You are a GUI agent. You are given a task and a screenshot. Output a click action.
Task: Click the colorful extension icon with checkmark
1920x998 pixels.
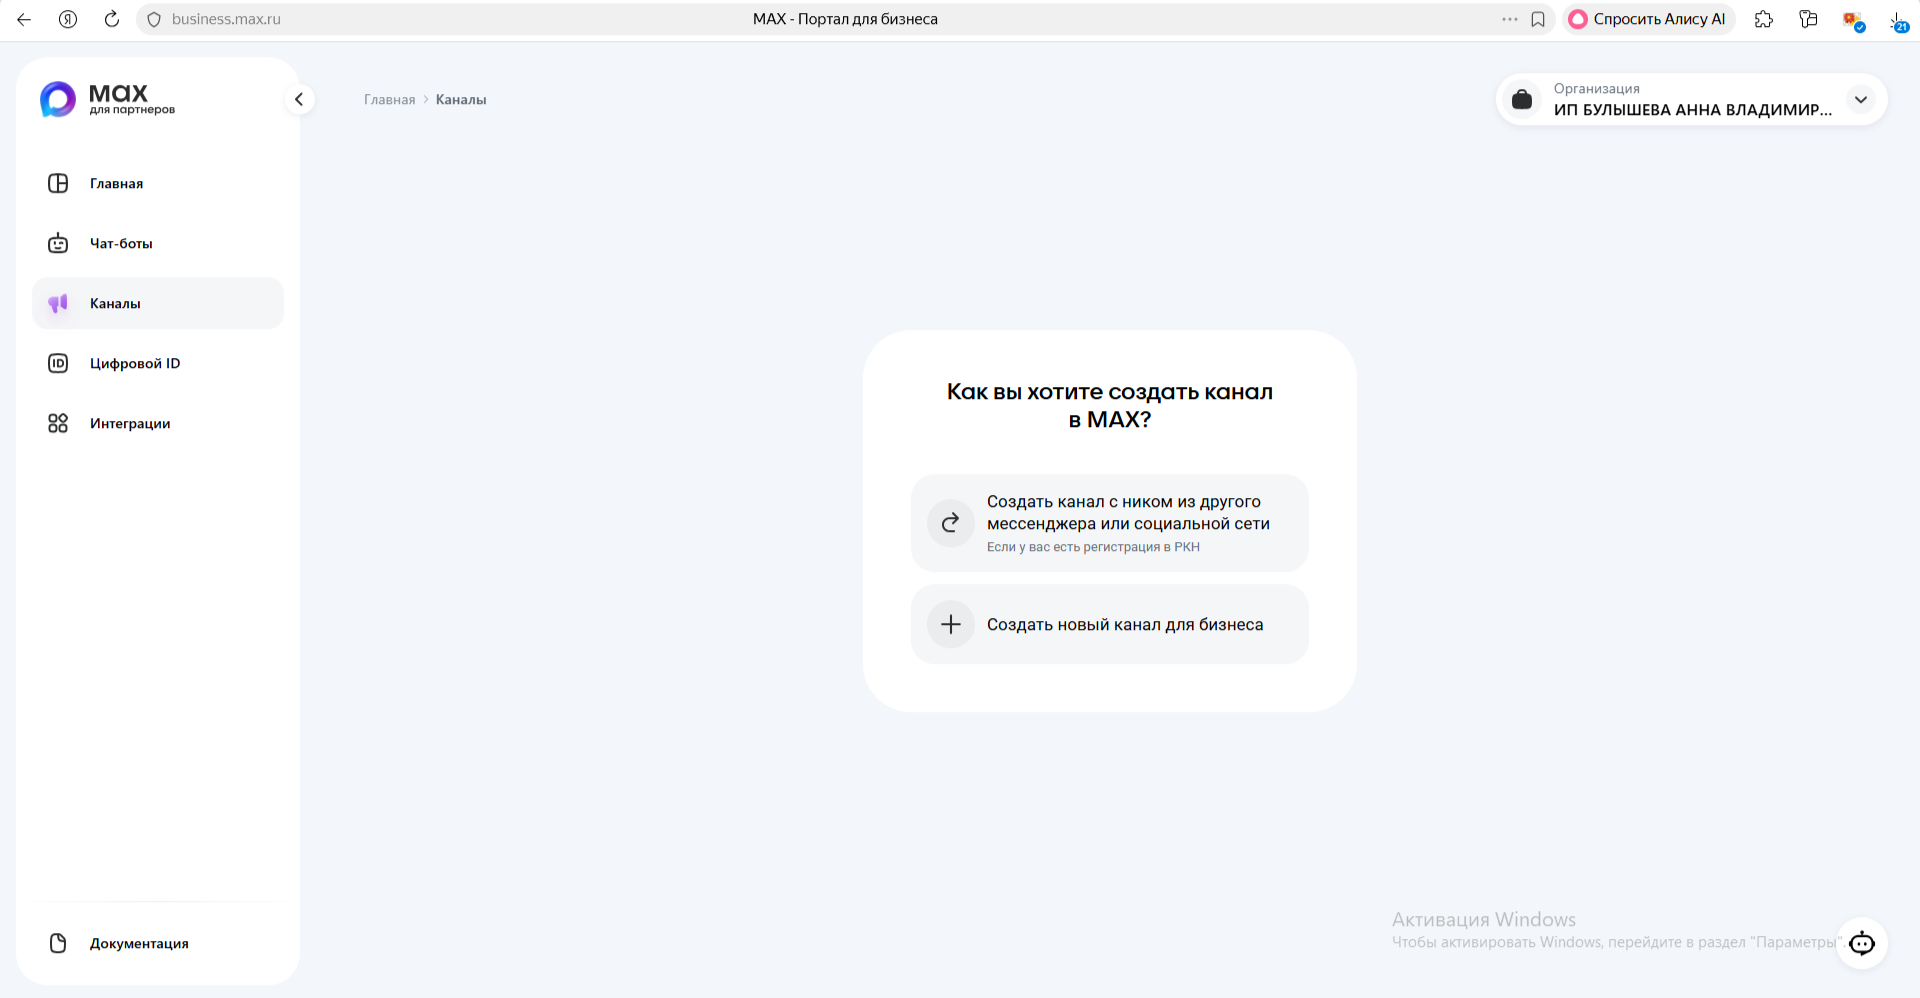tap(1853, 20)
